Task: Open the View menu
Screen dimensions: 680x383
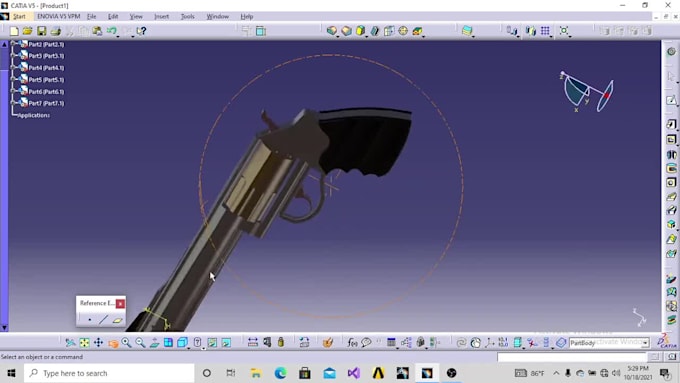Action: [136, 16]
